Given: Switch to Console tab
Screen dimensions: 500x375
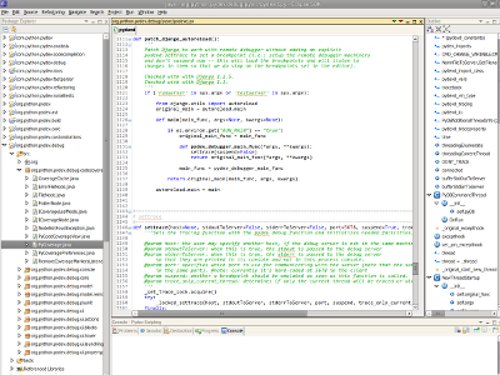Looking at the screenshot, I should pyautogui.click(x=233, y=331).
